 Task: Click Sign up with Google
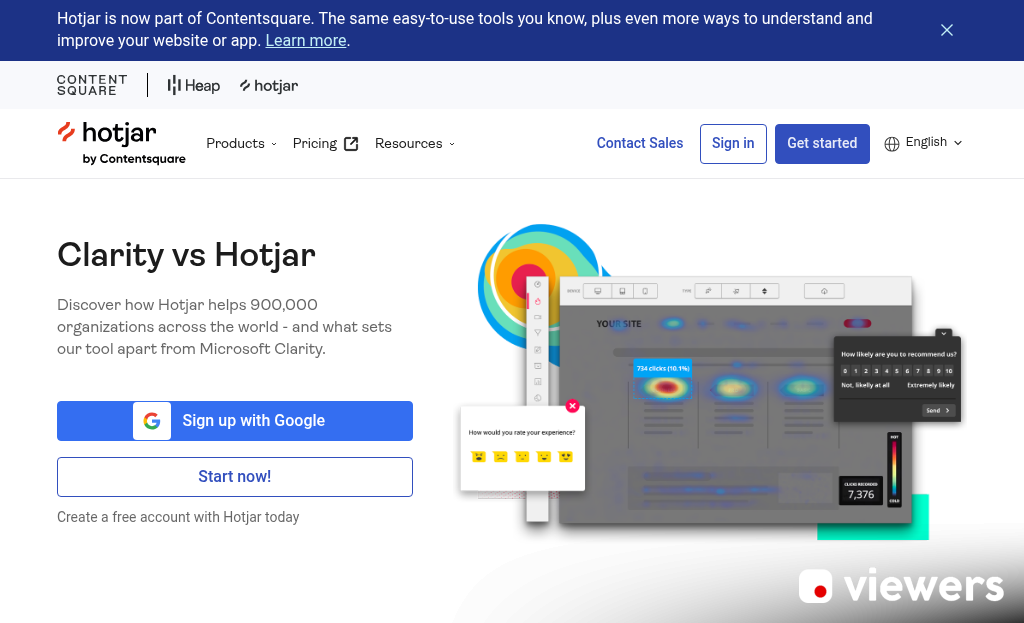[234, 421]
